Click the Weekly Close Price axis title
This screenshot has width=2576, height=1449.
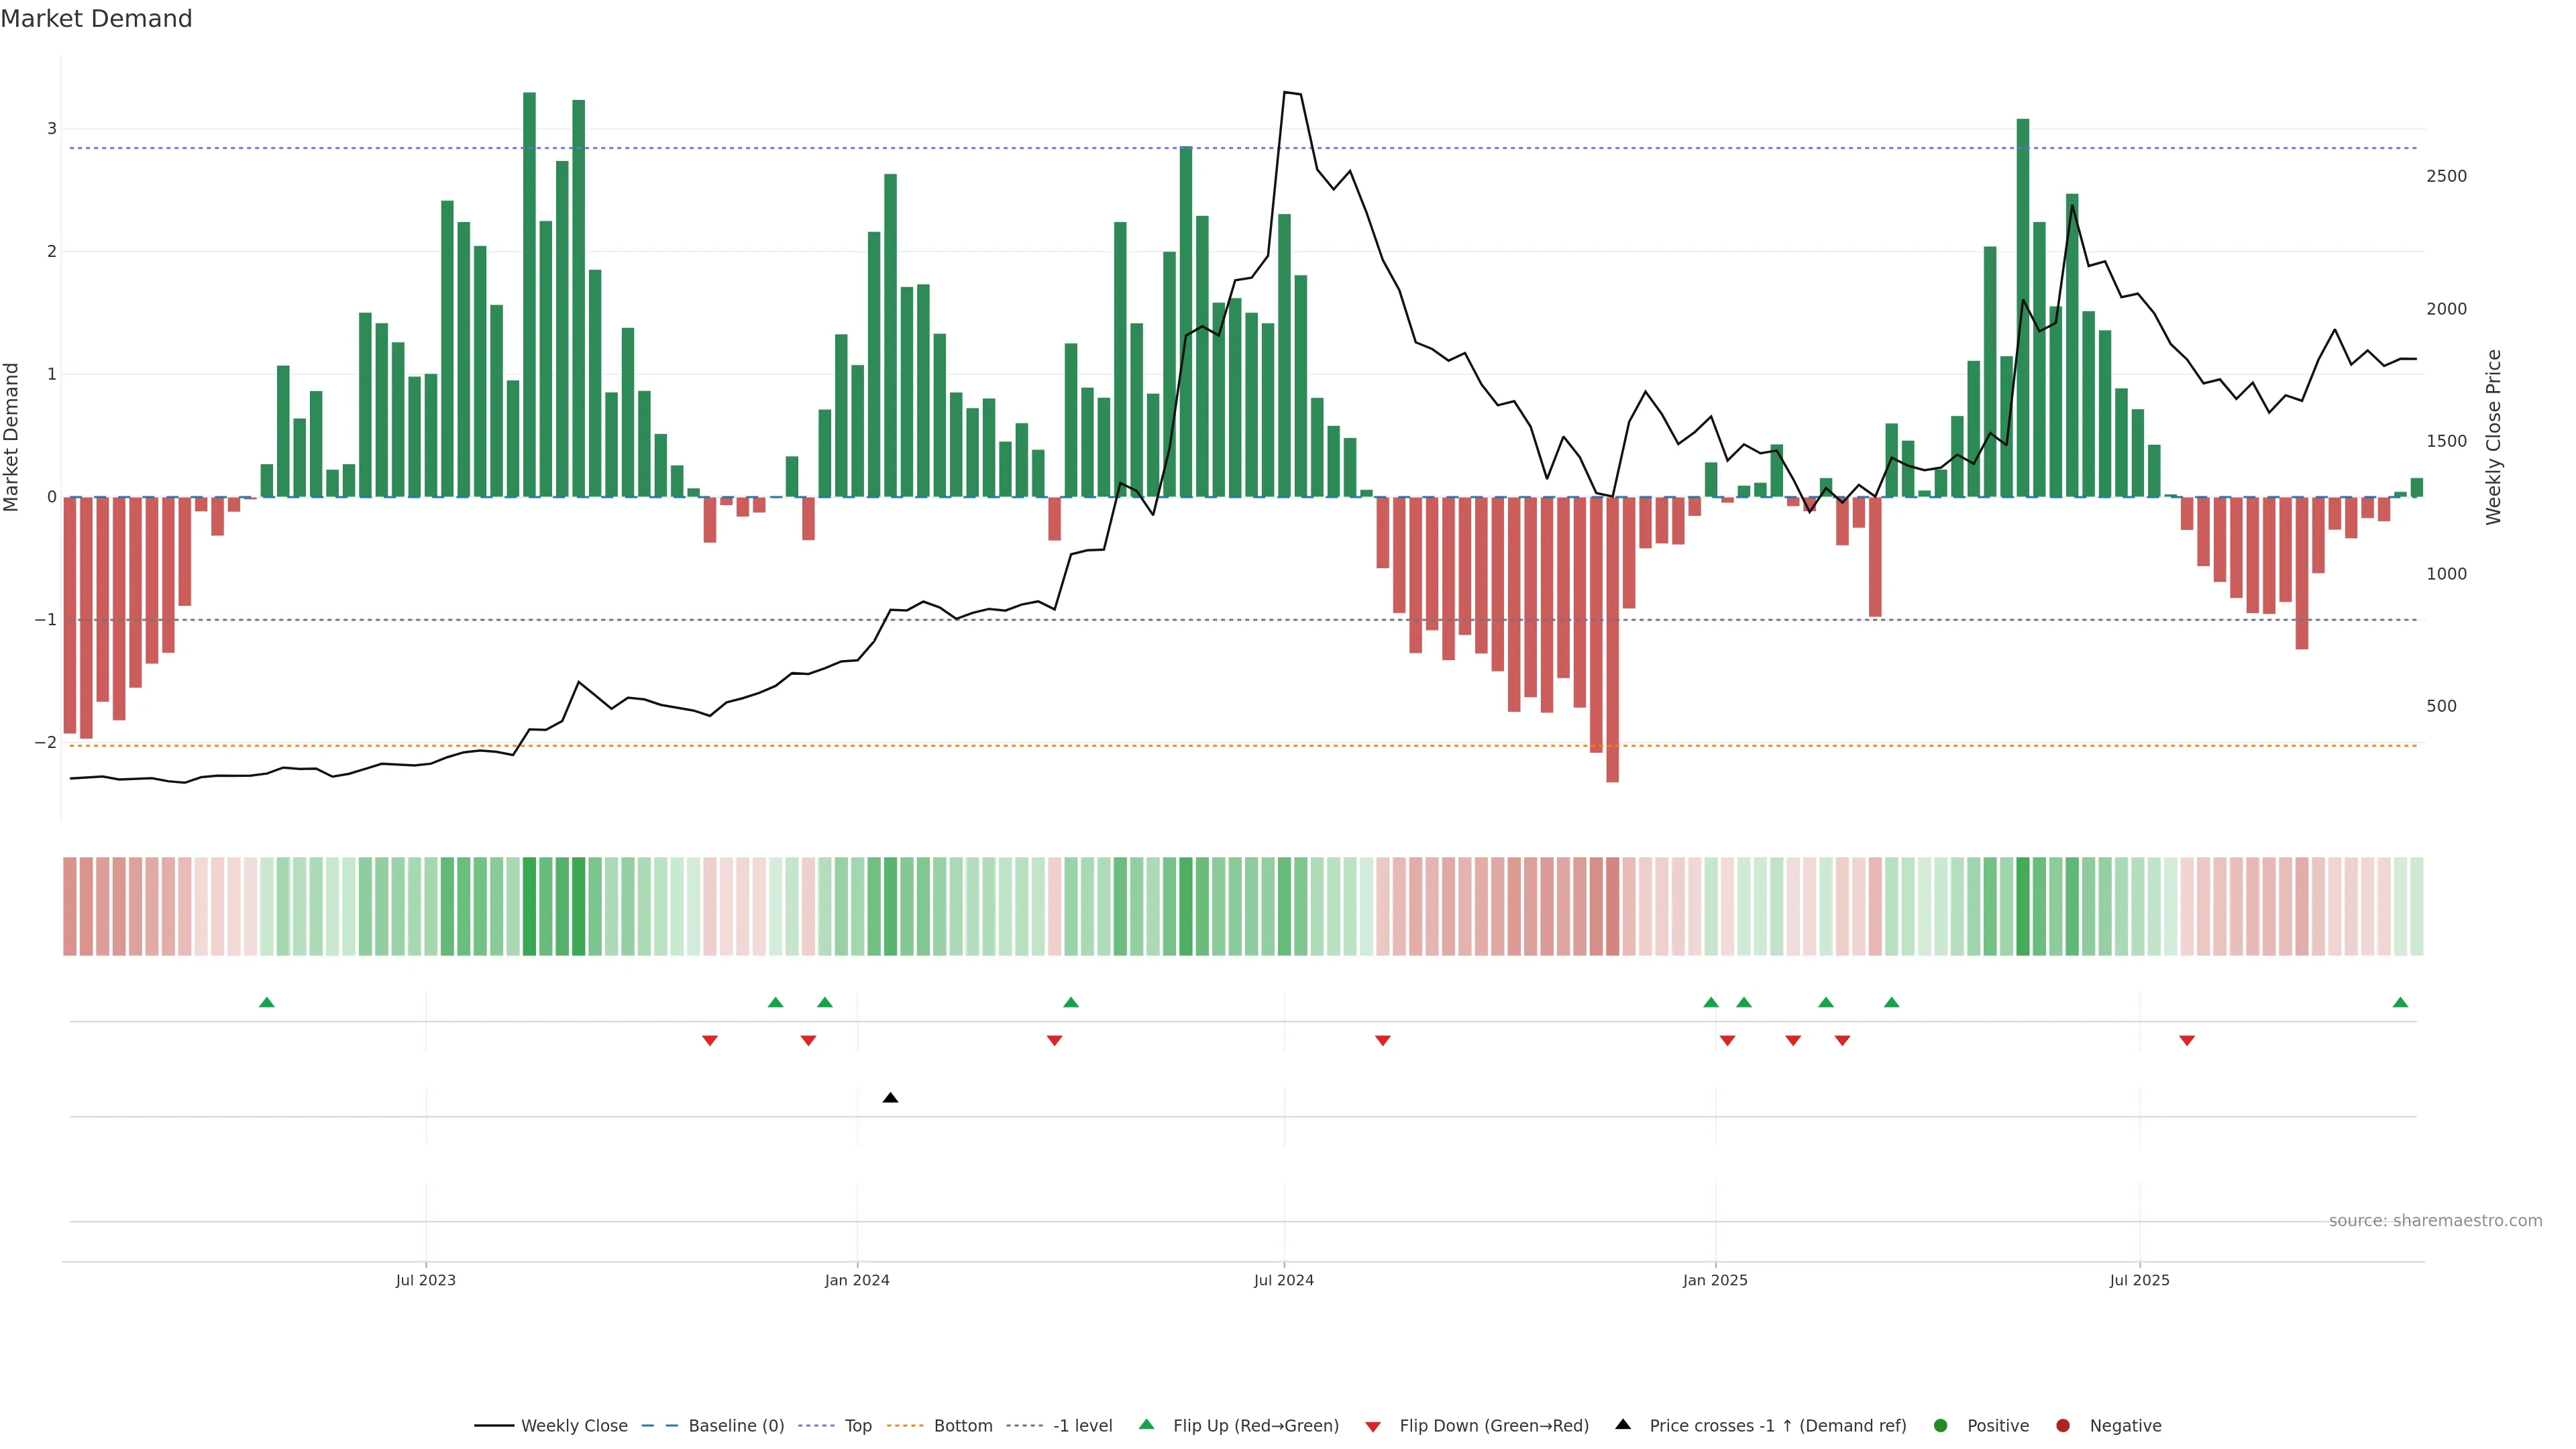point(2493,437)
